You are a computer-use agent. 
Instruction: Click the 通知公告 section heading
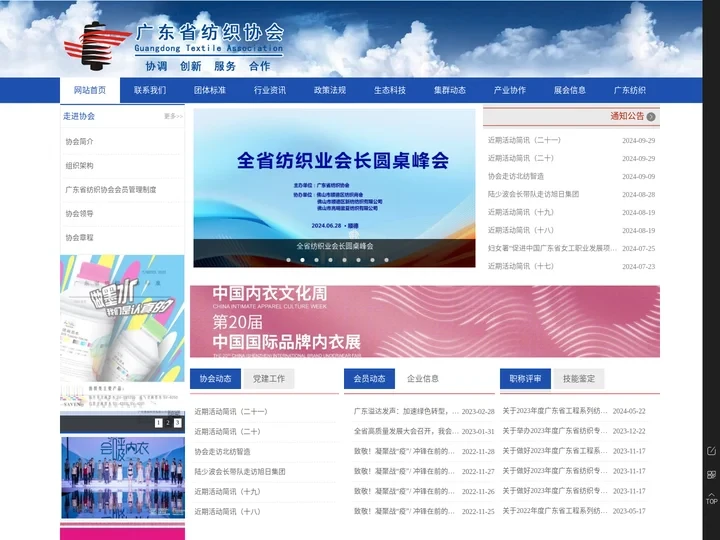pyautogui.click(x=627, y=116)
